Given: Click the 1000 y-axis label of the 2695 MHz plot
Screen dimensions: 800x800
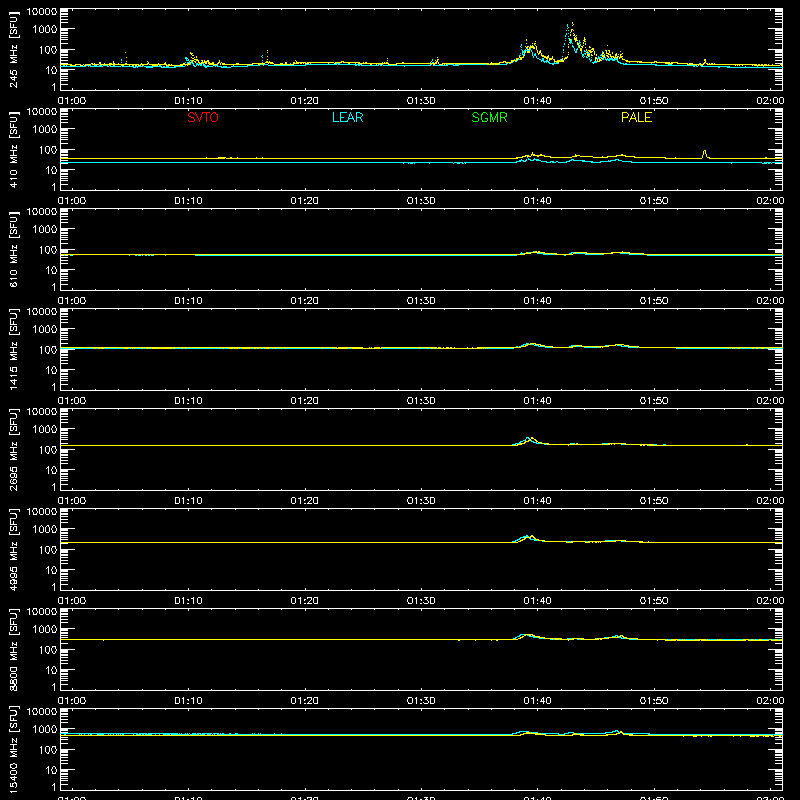Looking at the screenshot, I should tap(45, 430).
